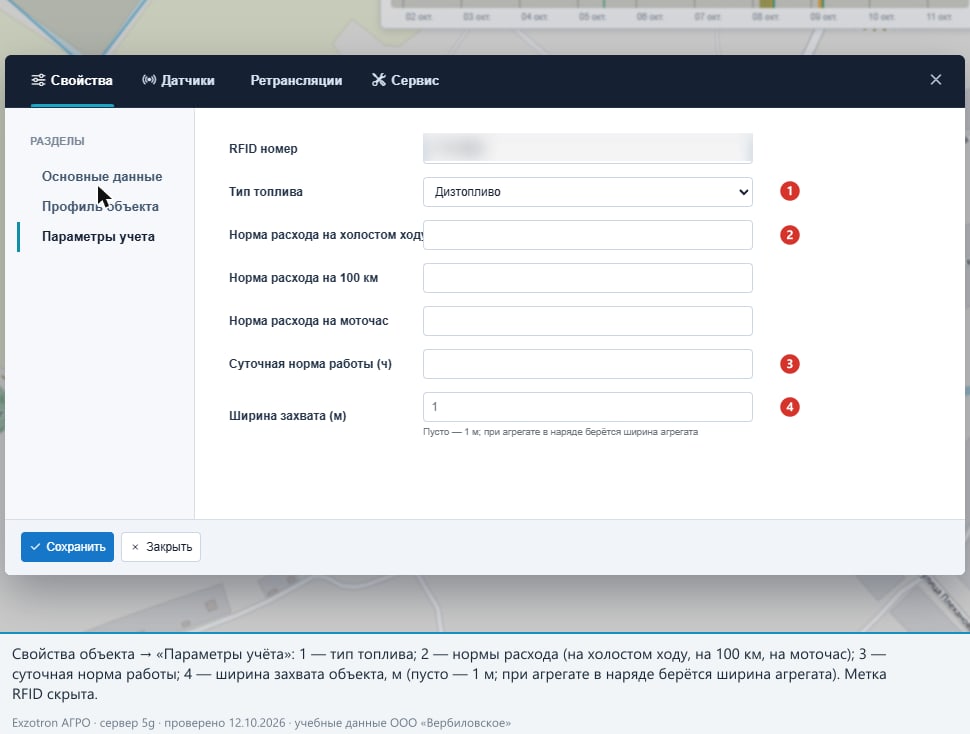
Task: Select Профиль объекта section
Action: [100, 207]
